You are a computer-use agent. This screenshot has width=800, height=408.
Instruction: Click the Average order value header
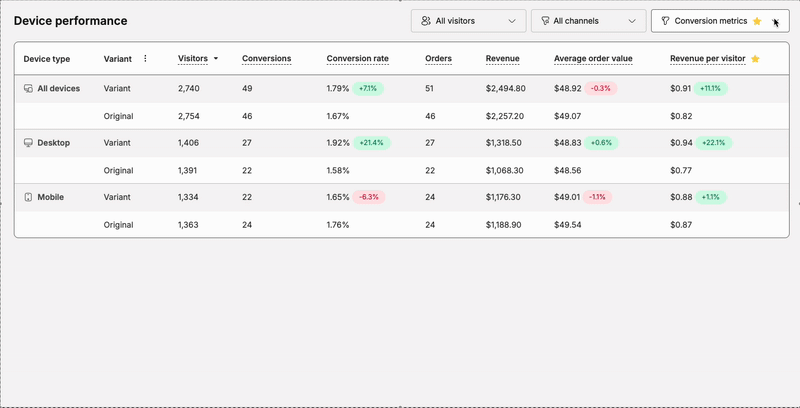[593, 59]
